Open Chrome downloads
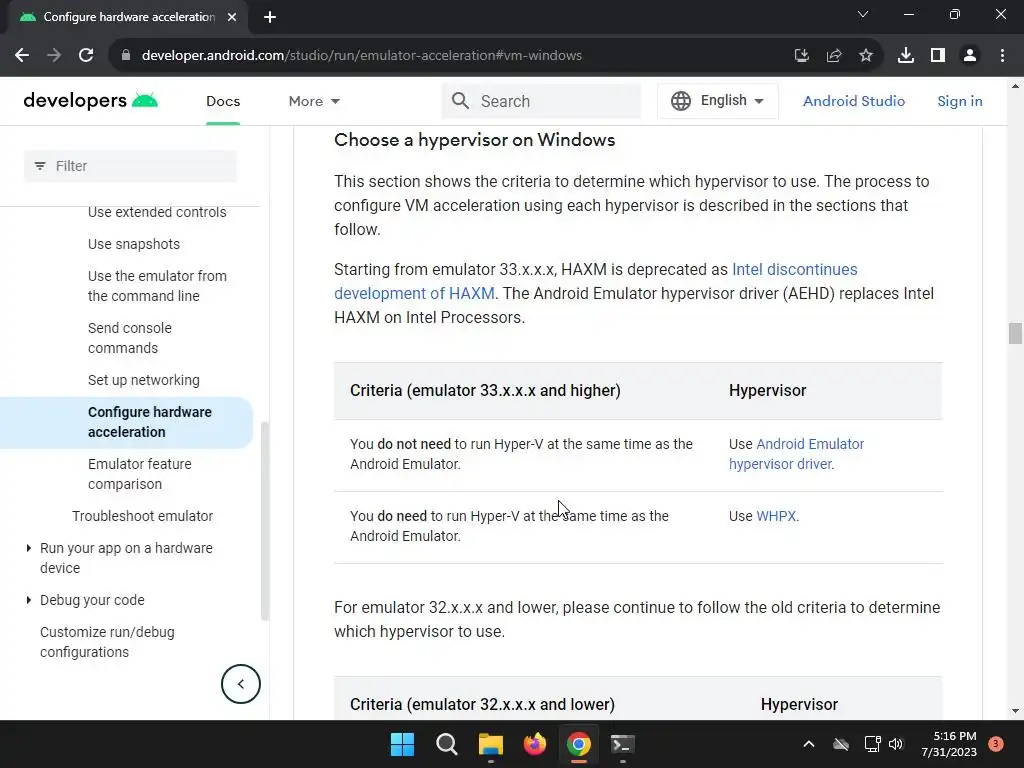 (906, 56)
